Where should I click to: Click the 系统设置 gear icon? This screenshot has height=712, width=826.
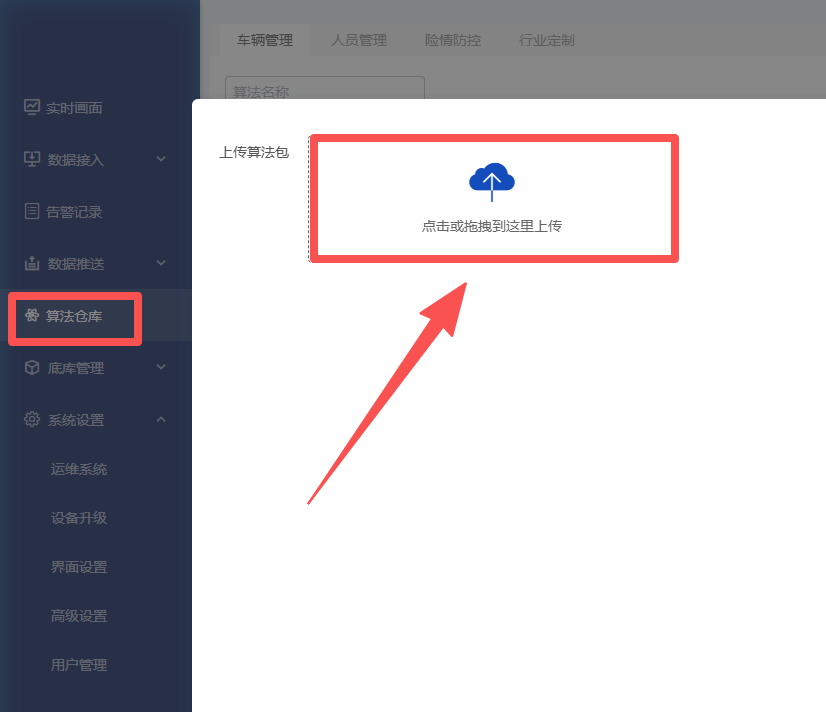32,420
